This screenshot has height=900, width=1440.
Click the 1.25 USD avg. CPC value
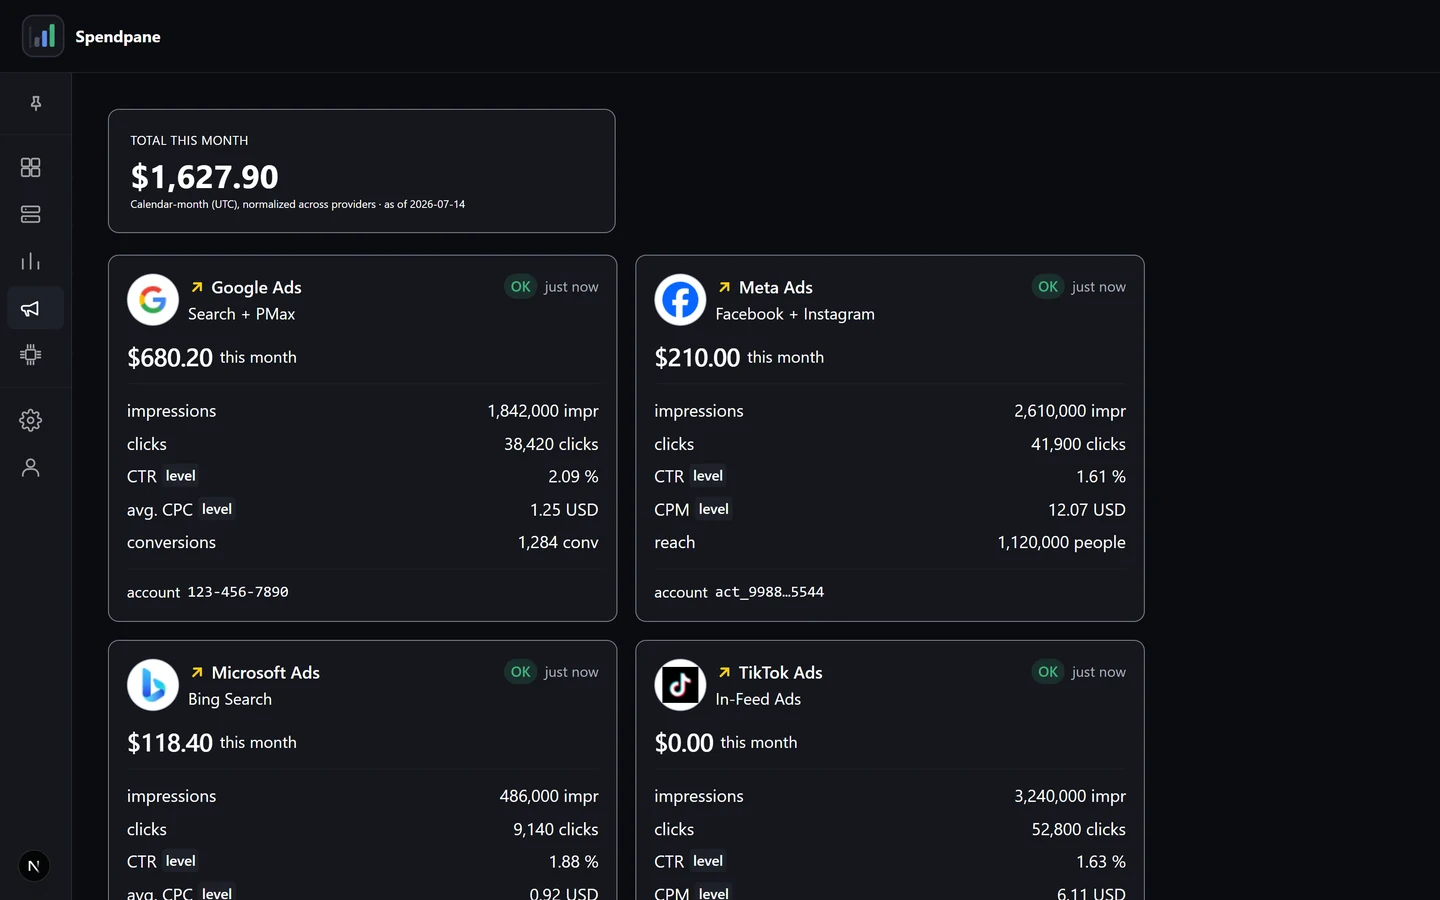coord(564,510)
